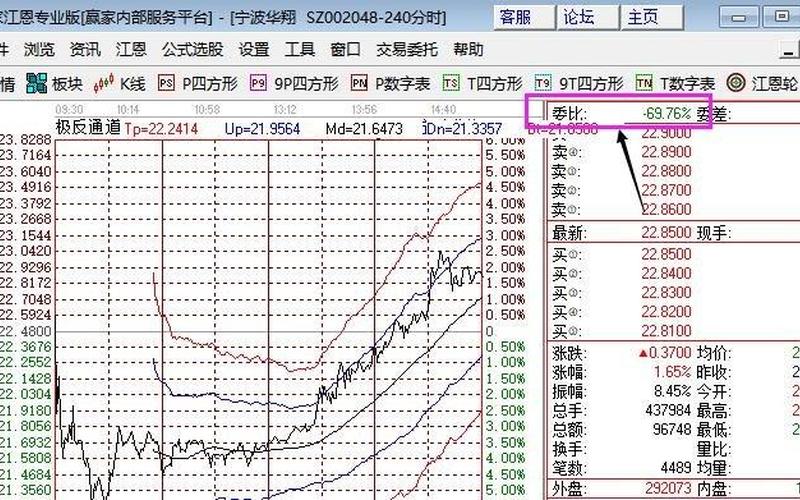Open the 板块 sector icon
The width and height of the screenshot is (800, 500).
37,83
